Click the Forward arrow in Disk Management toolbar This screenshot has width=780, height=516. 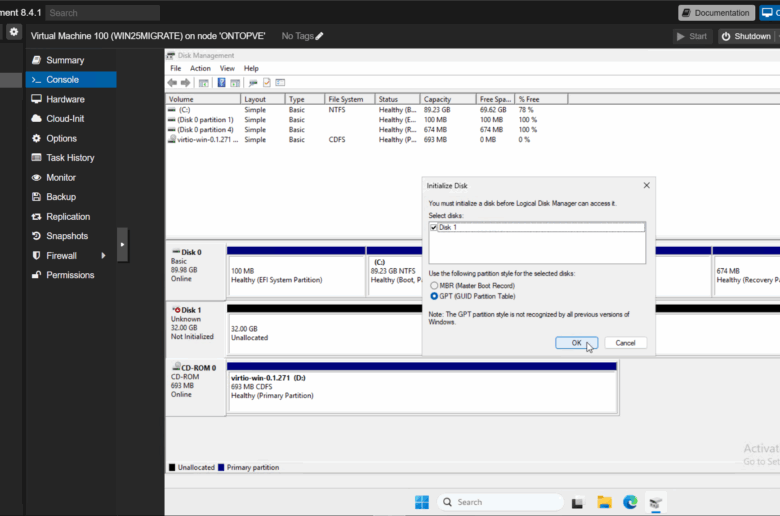pyautogui.click(x=186, y=83)
